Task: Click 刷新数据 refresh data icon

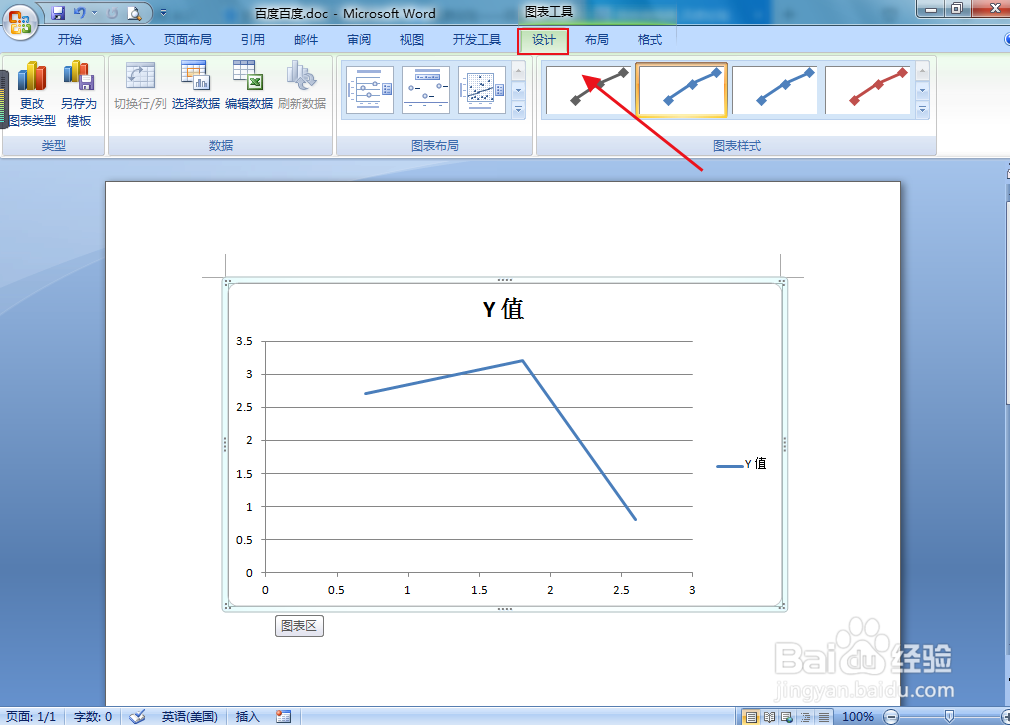Action: (x=301, y=86)
